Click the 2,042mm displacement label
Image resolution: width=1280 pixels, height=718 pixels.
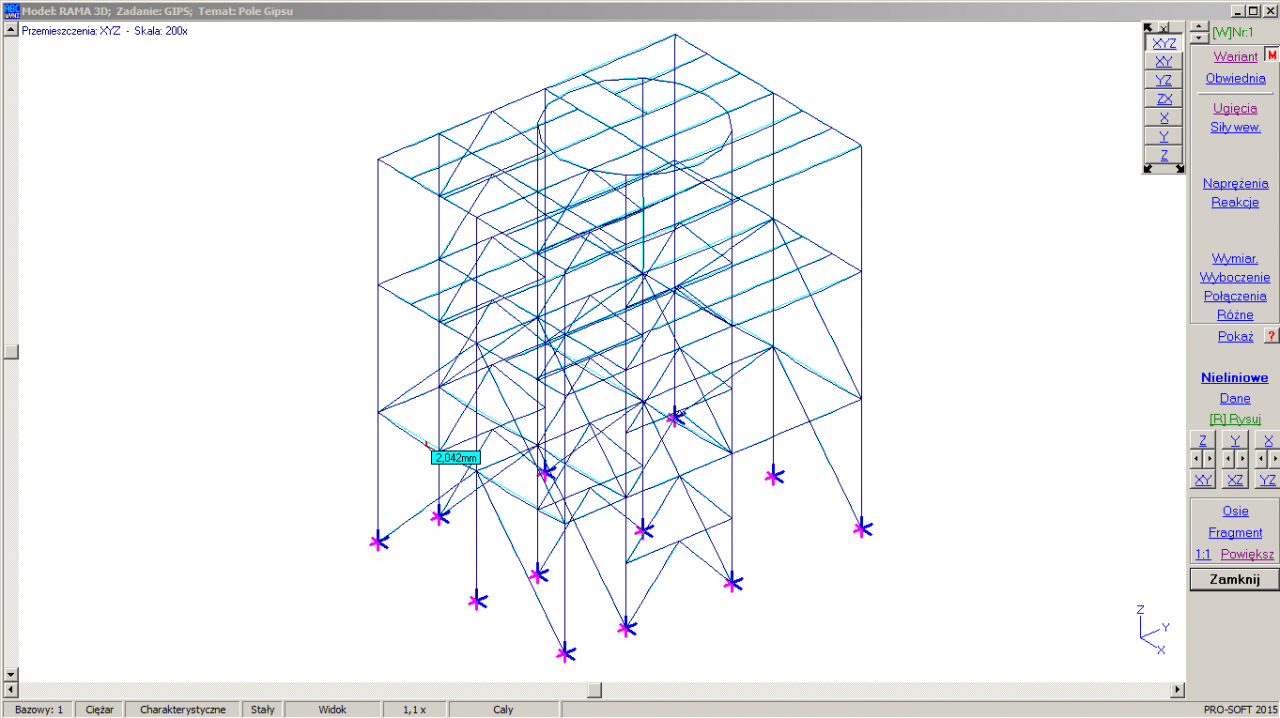[455, 458]
